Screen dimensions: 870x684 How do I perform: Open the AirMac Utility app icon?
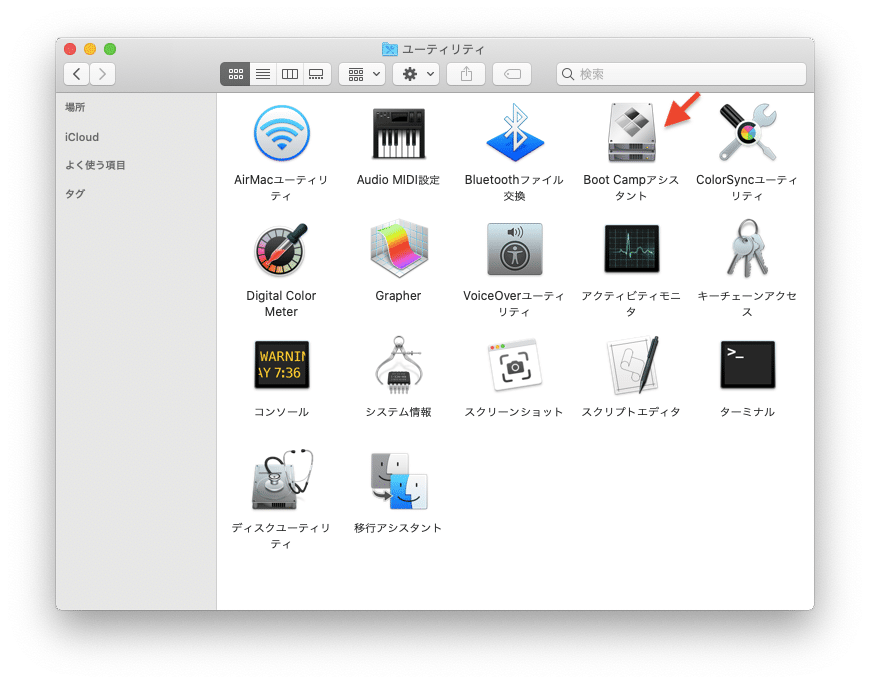click(281, 133)
